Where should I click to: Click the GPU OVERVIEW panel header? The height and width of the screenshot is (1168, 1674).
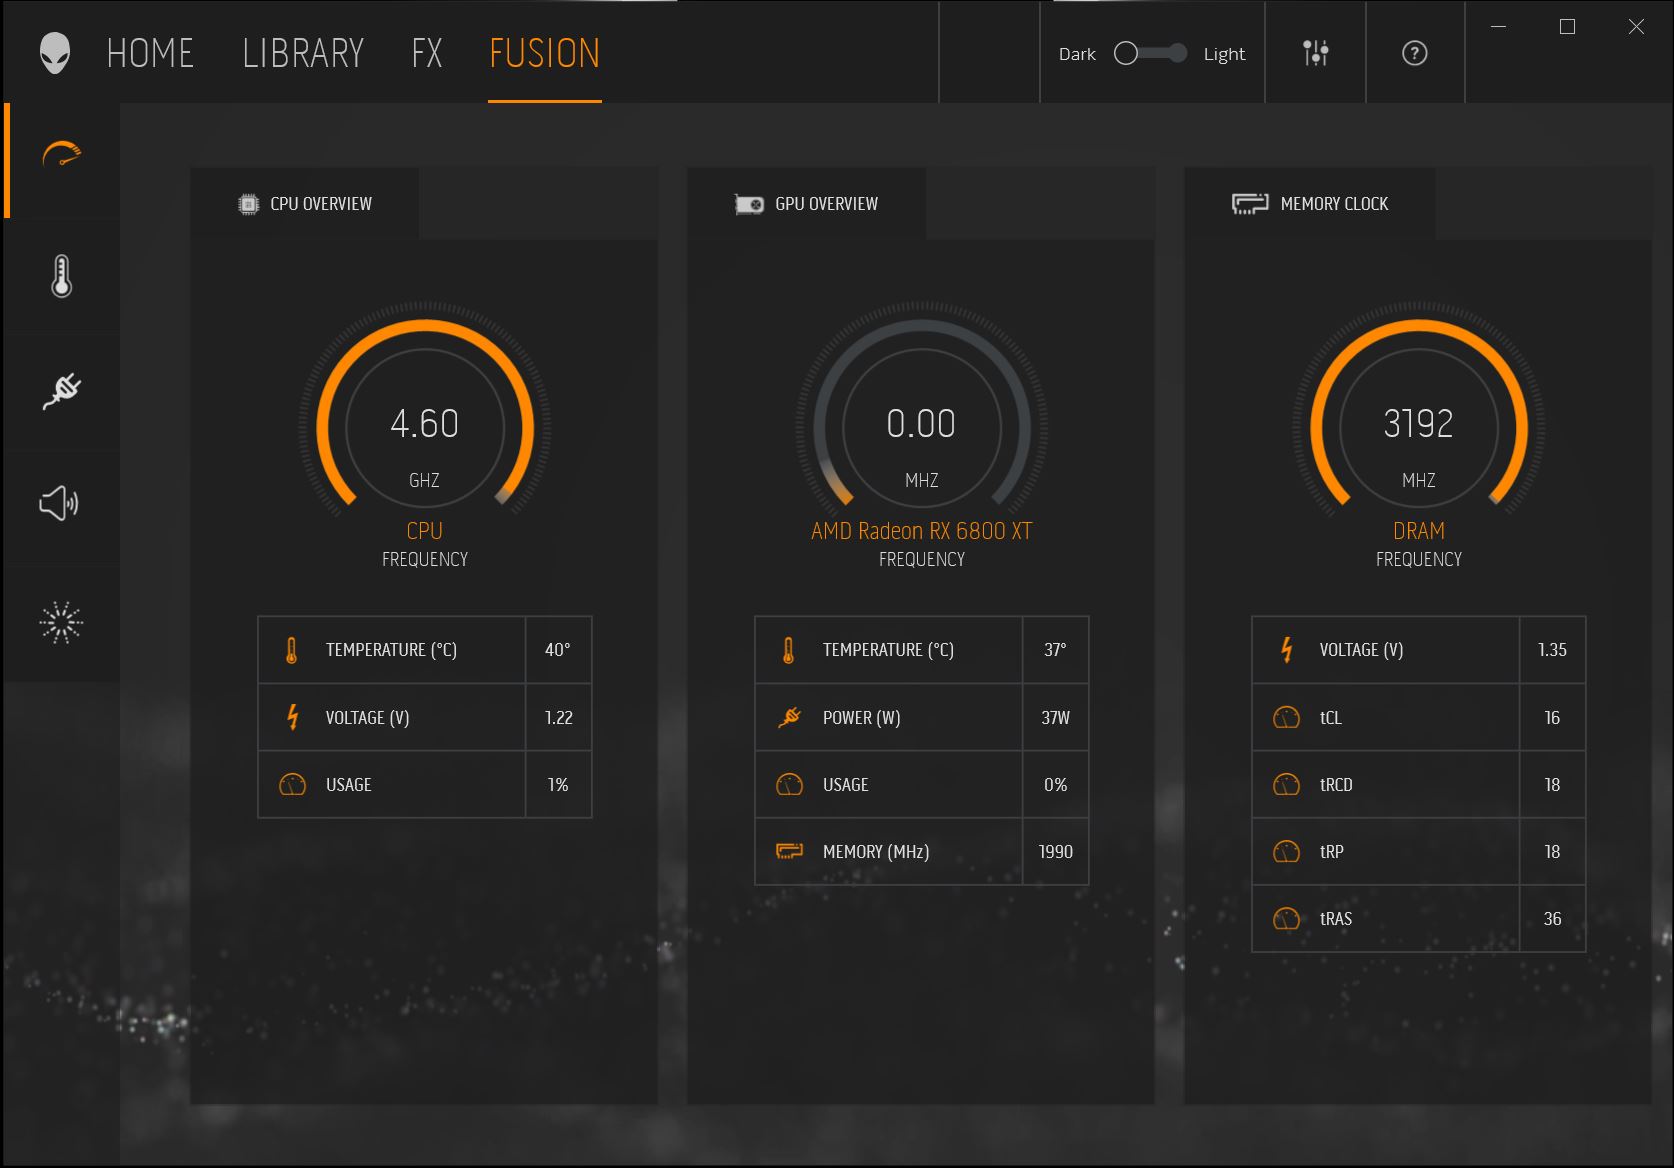click(807, 204)
